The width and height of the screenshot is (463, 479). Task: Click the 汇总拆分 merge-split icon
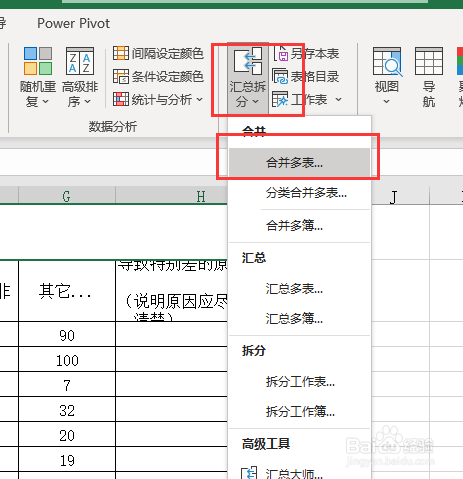[248, 61]
